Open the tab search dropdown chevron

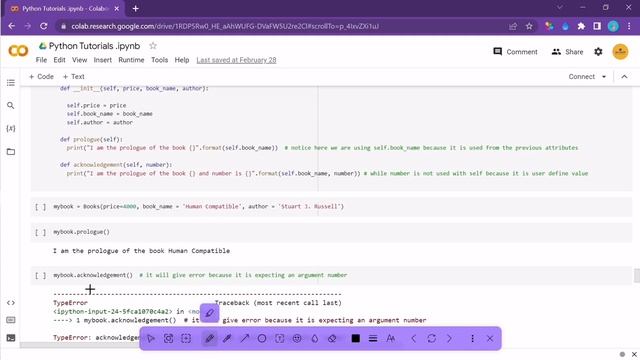coord(560,7)
